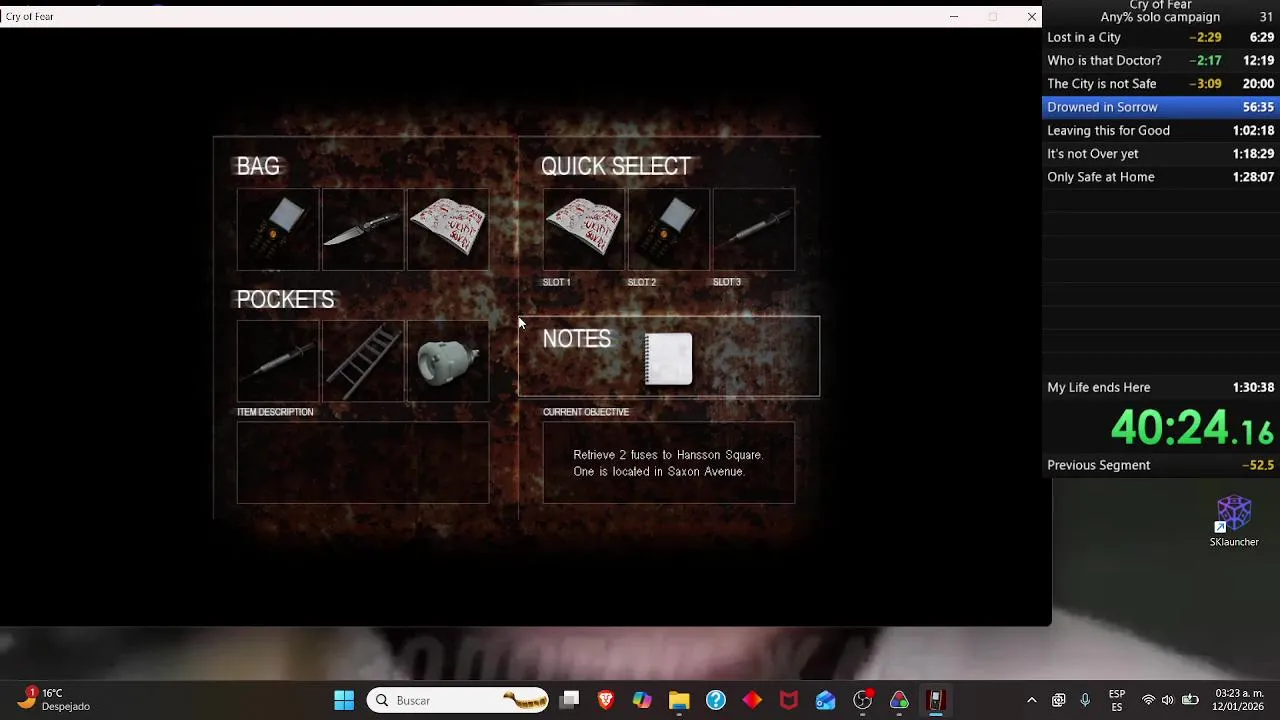Open the Wi-Fi network tray icon

(1148, 700)
